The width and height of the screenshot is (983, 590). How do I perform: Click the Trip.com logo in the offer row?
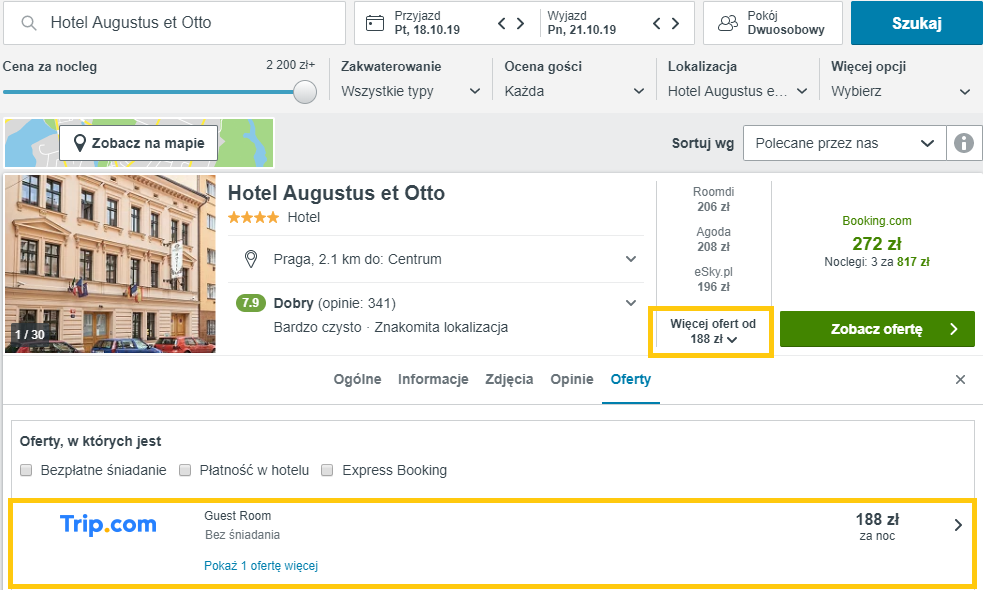point(107,524)
